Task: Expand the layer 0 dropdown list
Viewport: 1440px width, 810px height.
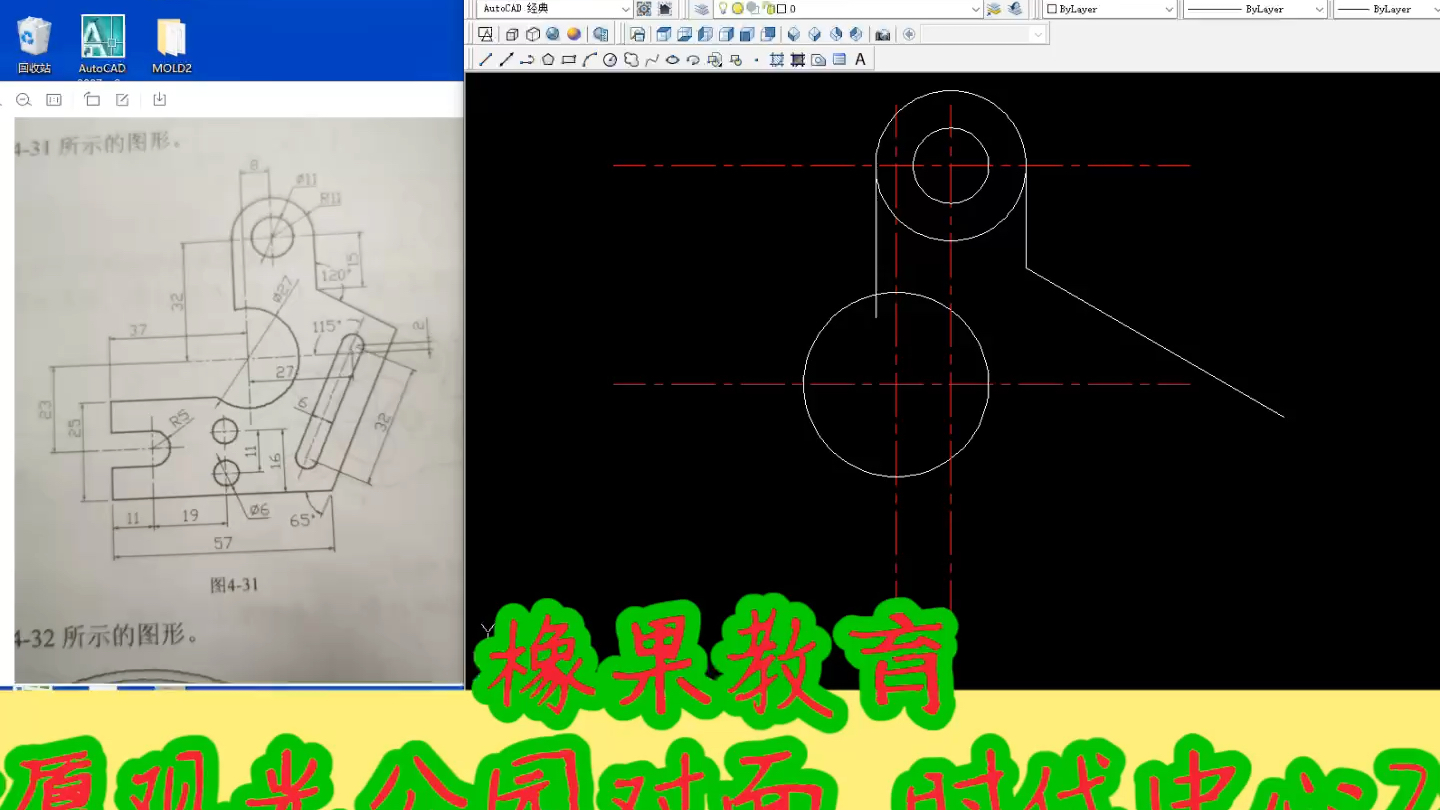Action: coord(975,9)
